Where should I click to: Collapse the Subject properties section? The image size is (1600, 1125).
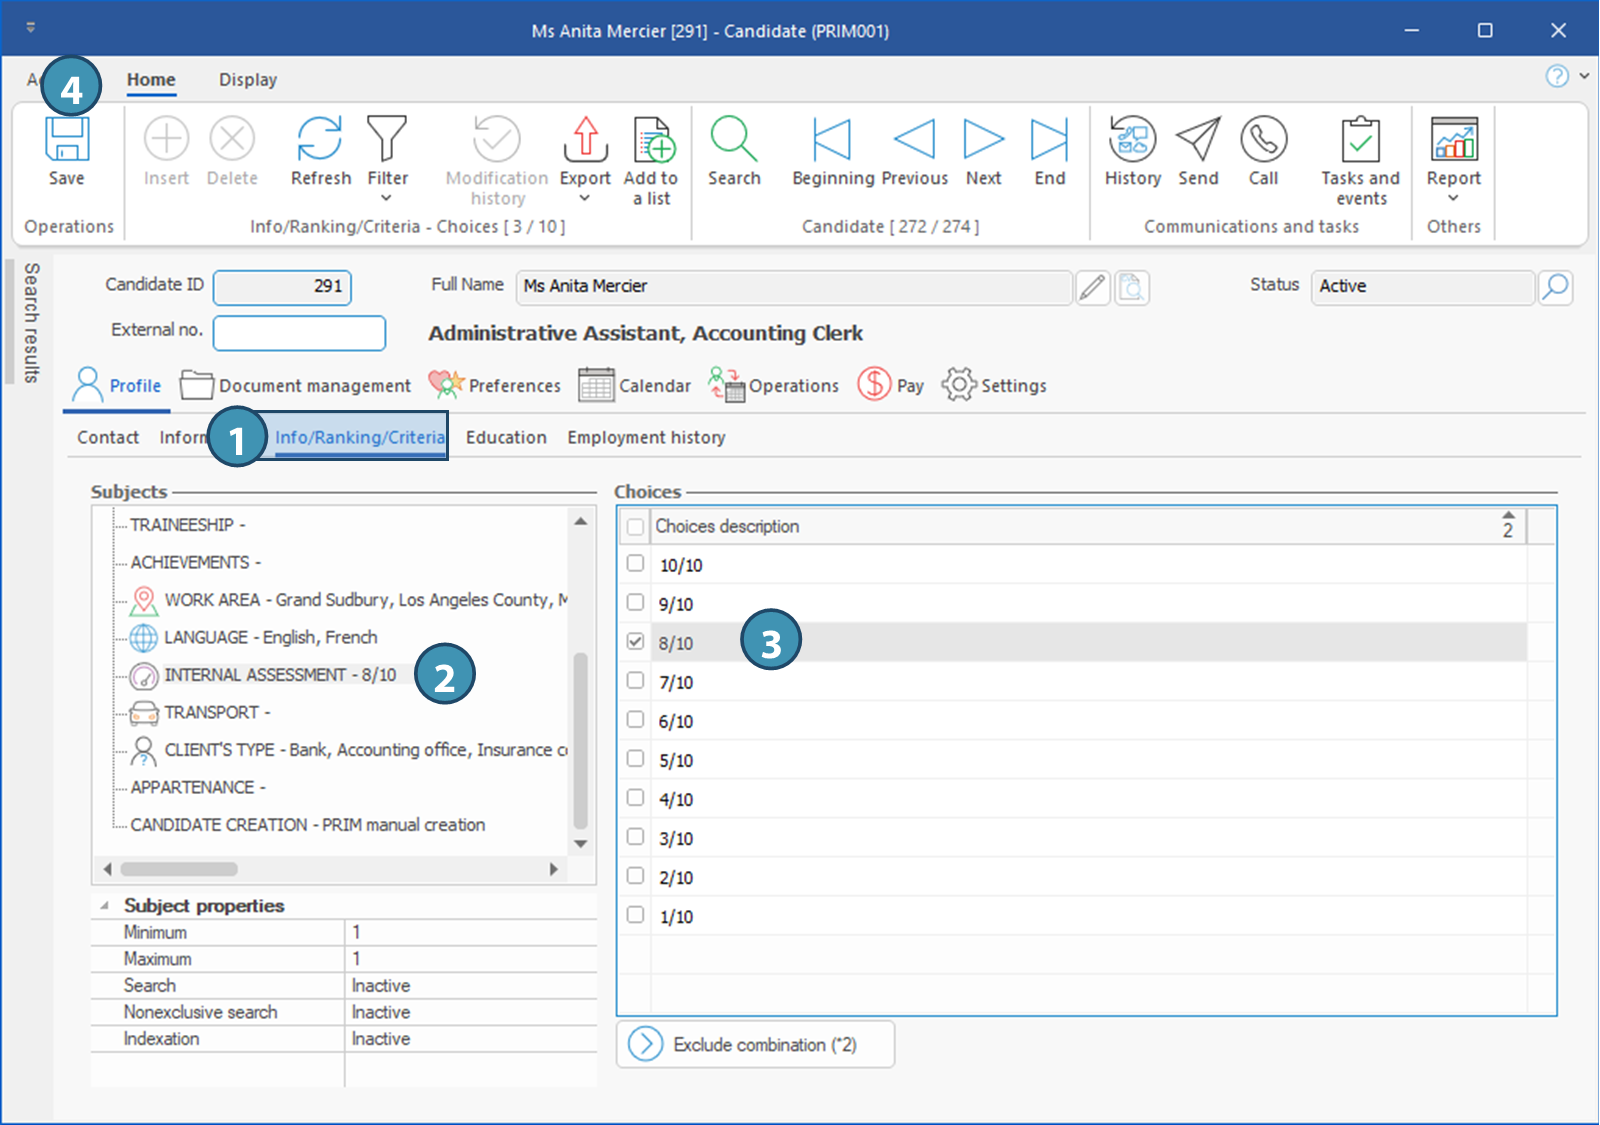click(105, 906)
